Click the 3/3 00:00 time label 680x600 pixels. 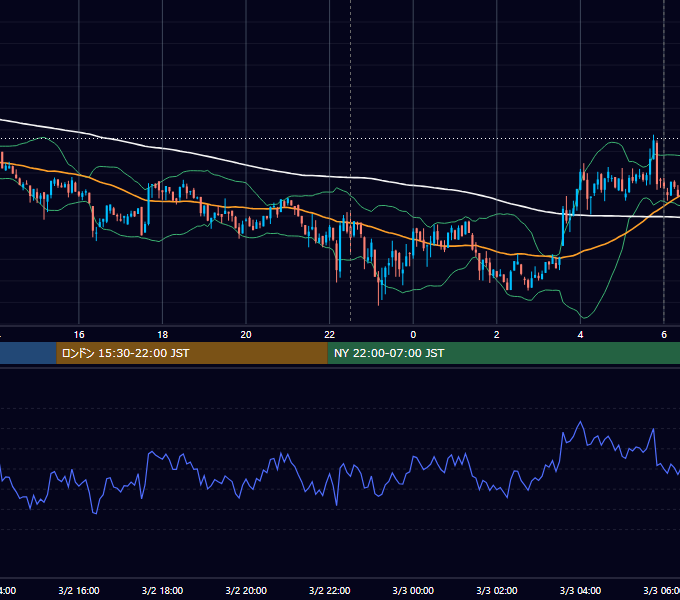(413, 590)
